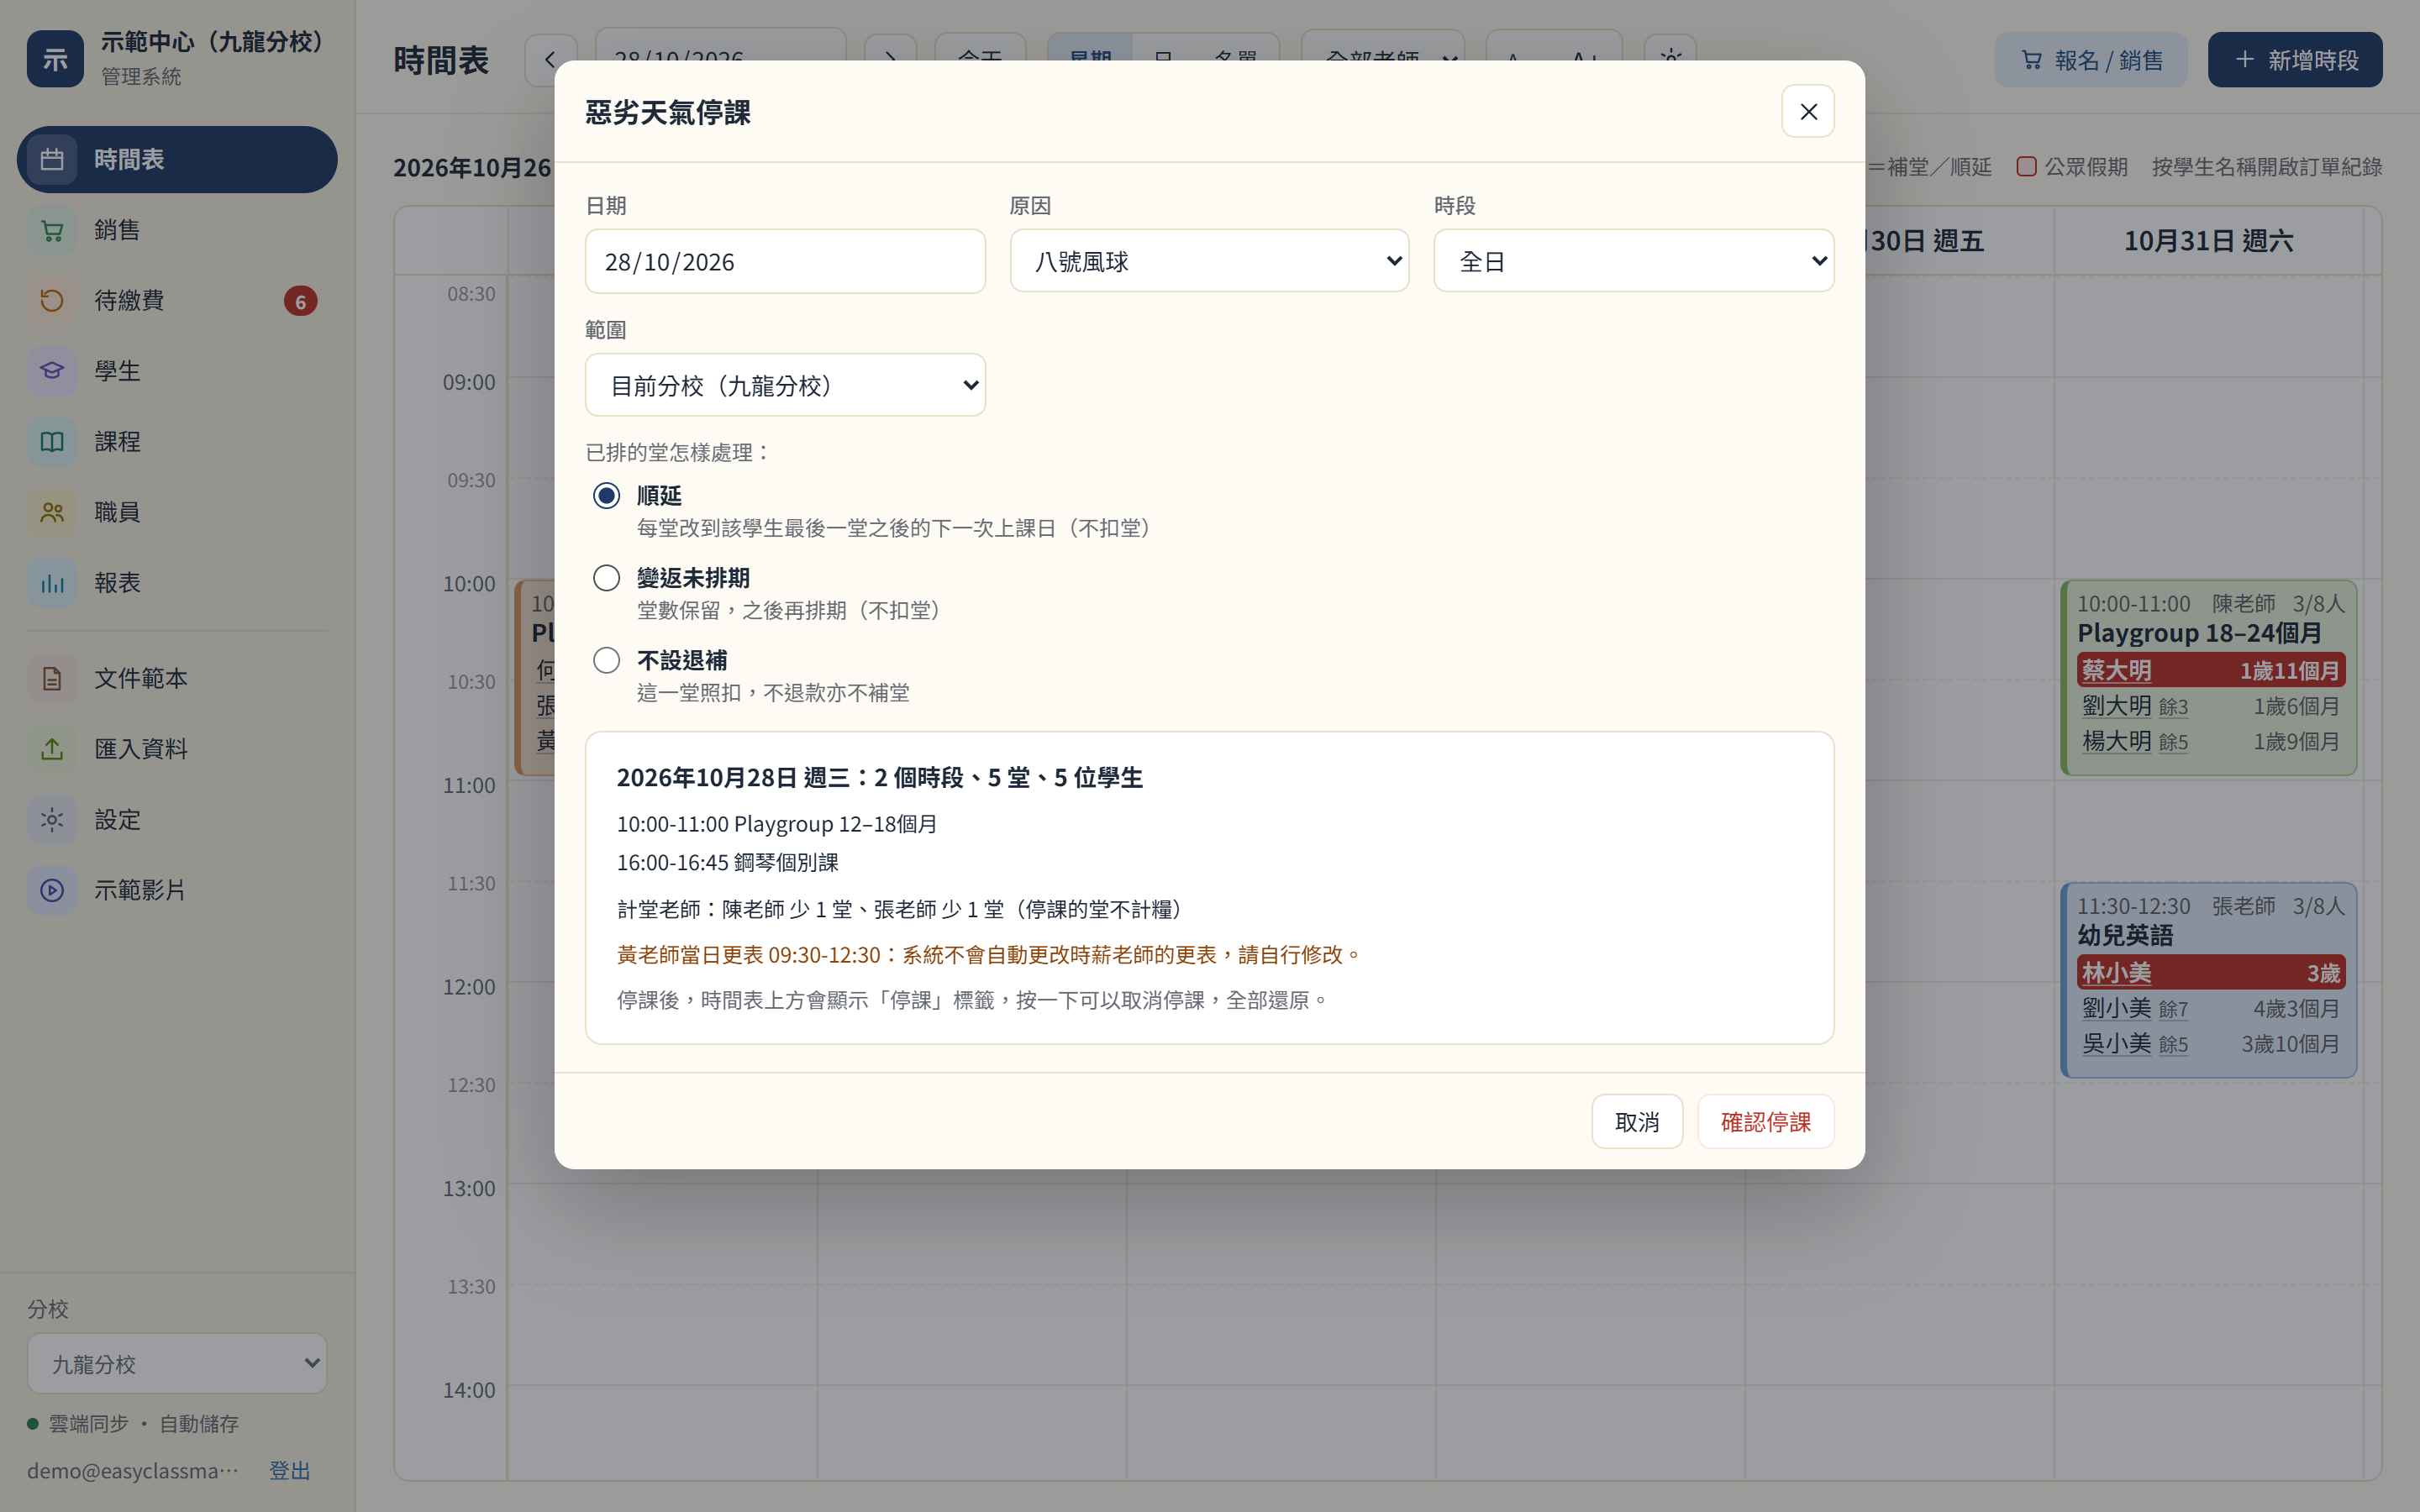Go to the 學生 sidebar menu item
The image size is (2420, 1512).
point(177,371)
